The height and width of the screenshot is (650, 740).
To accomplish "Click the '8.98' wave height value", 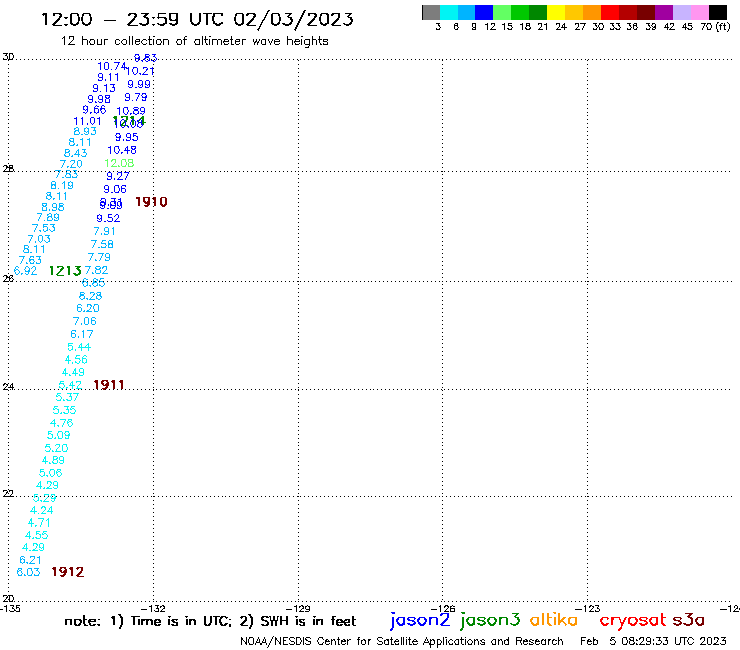I will pos(53,207).
